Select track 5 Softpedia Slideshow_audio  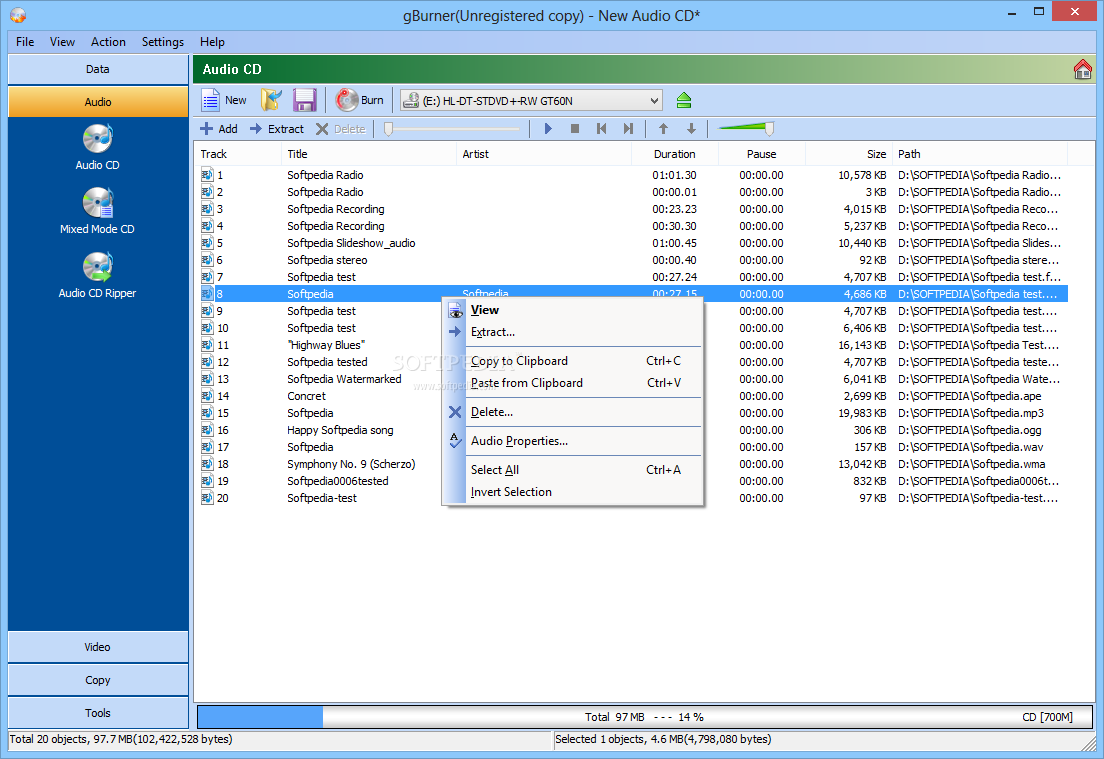click(x=632, y=243)
